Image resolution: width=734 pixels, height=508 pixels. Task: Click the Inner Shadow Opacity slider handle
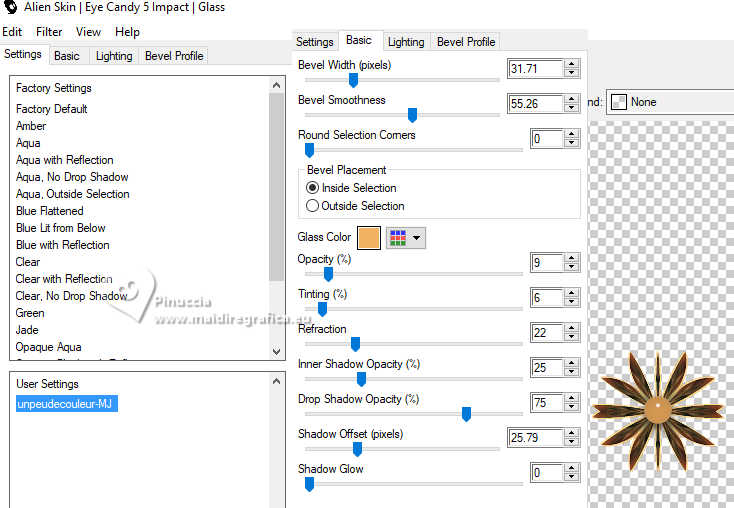361,379
